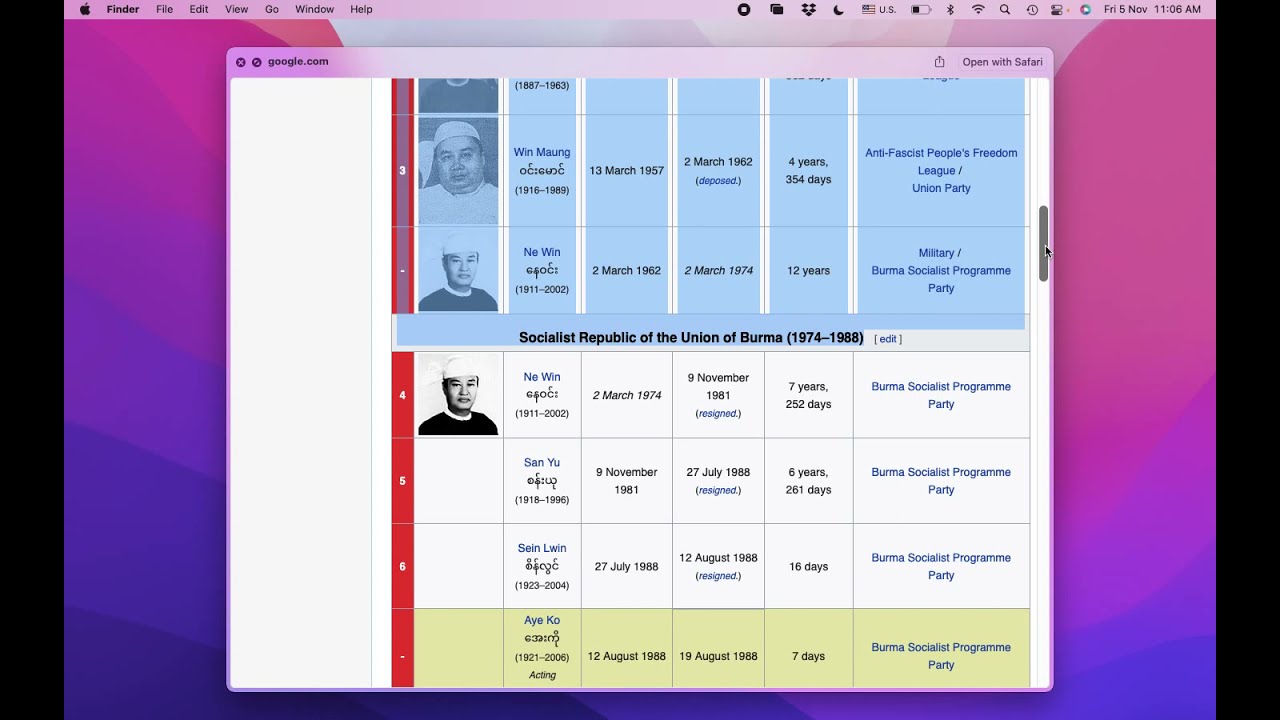Click the '12 years' duration cell
The height and width of the screenshot is (720, 1280).
[808, 270]
